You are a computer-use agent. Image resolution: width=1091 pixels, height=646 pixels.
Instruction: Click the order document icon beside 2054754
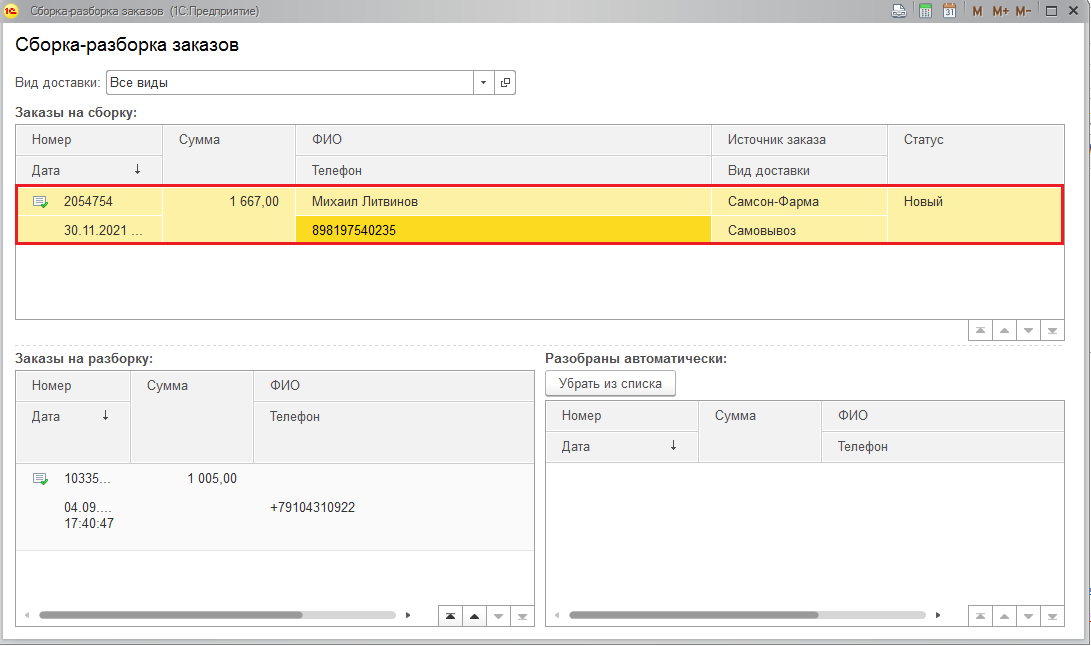[x=40, y=202]
